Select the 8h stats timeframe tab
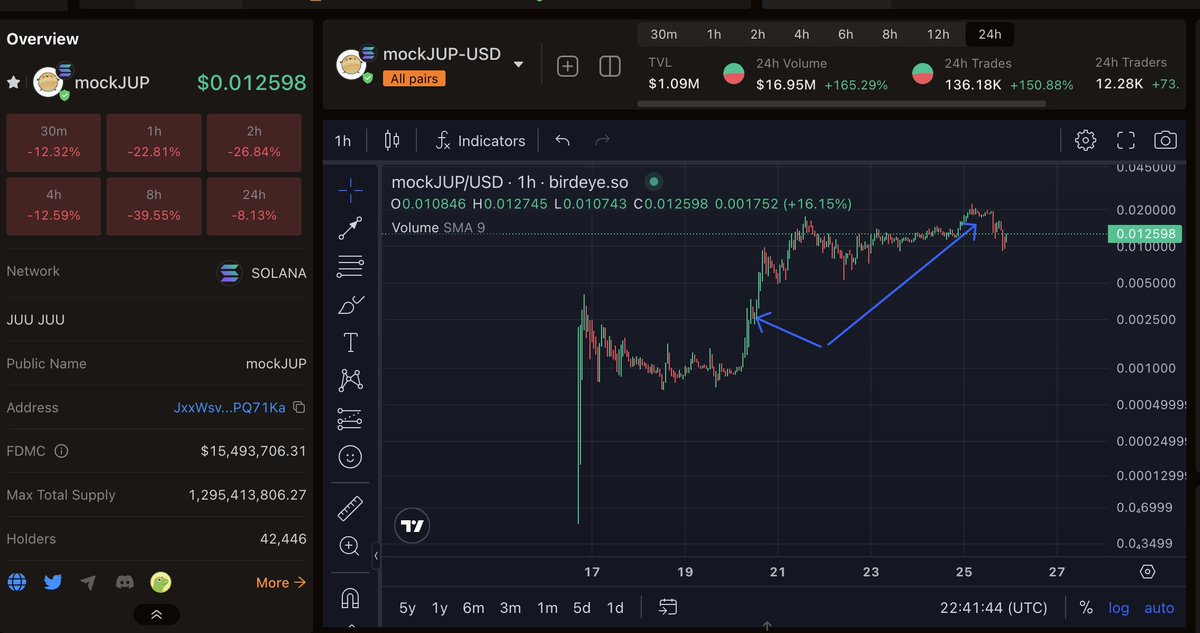 coord(890,34)
